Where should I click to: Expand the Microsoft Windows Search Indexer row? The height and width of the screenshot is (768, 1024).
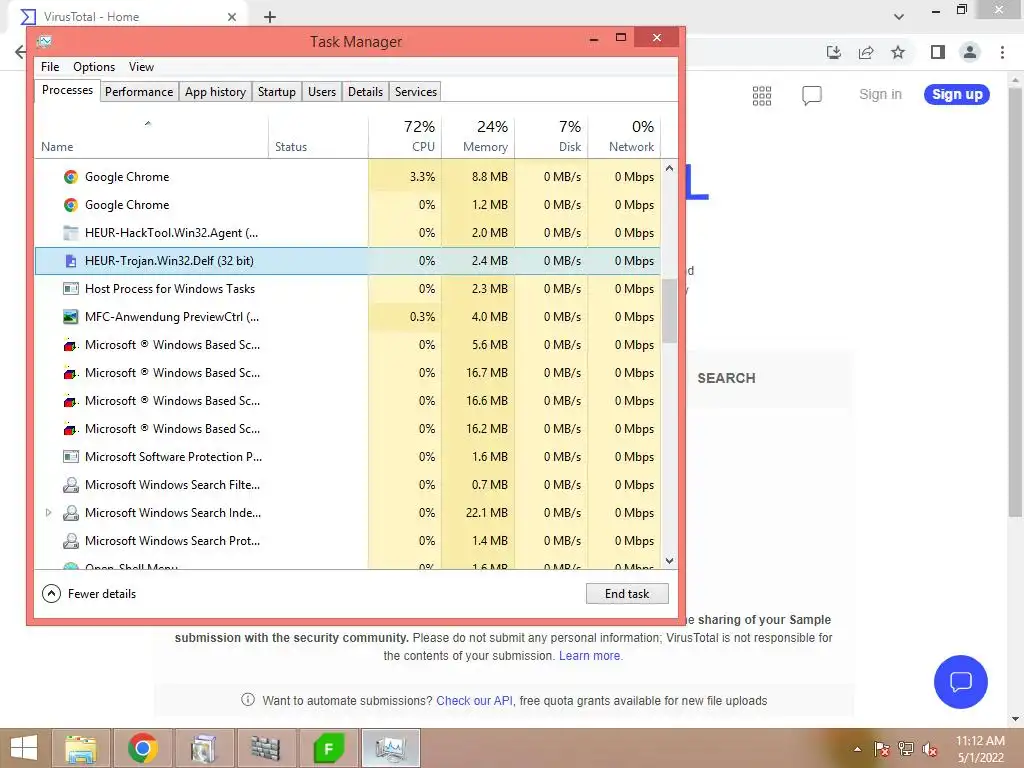tap(48, 513)
